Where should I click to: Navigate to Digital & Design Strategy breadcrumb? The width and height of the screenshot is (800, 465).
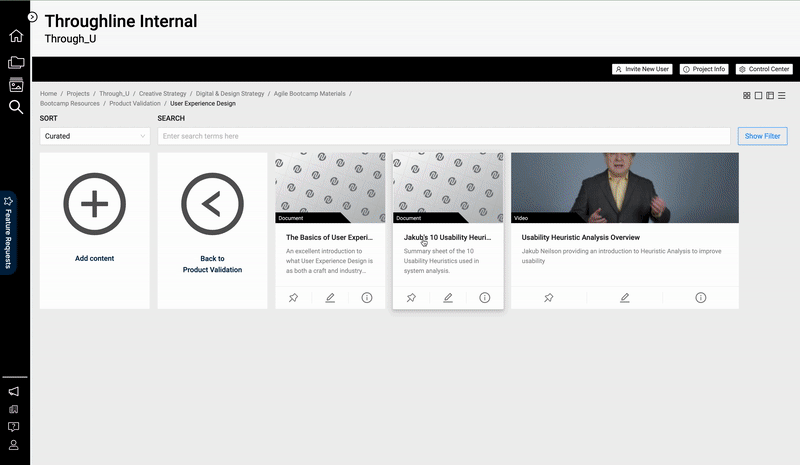click(x=230, y=94)
